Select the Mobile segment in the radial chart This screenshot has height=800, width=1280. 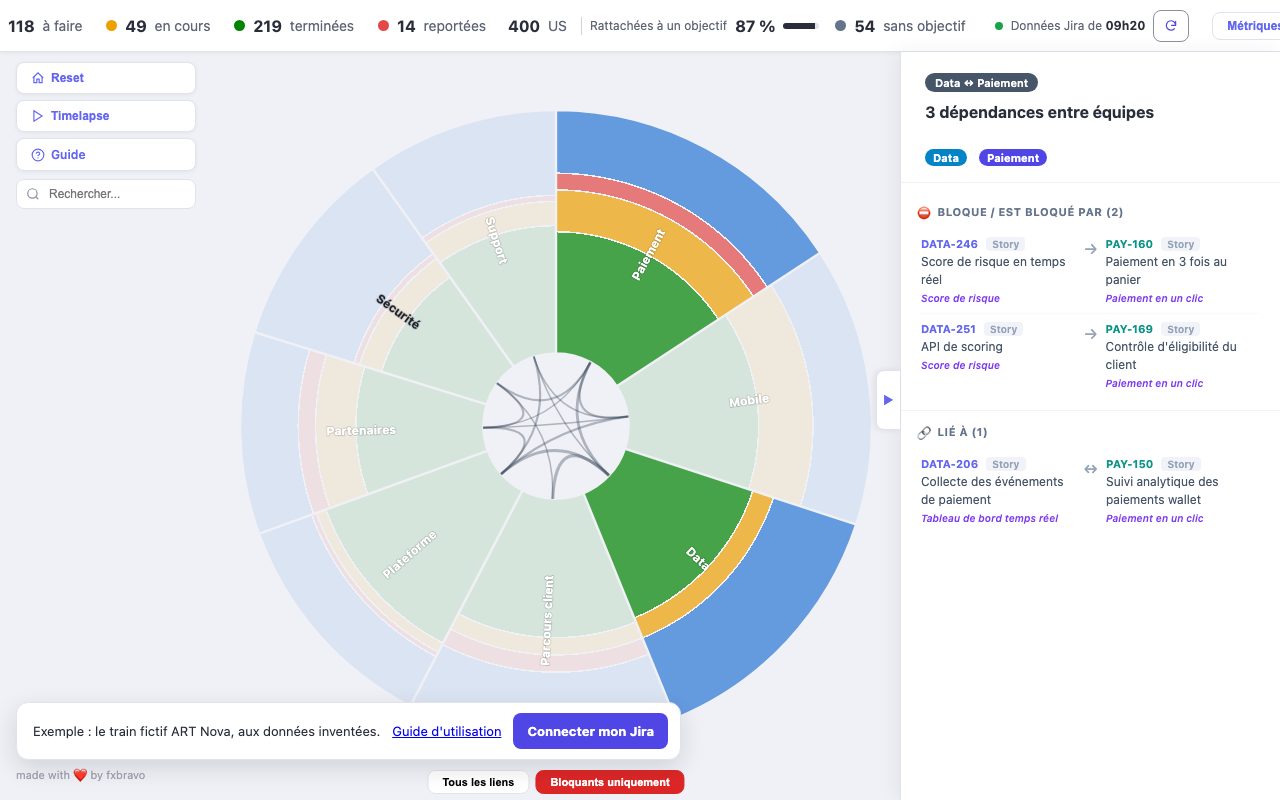point(749,401)
